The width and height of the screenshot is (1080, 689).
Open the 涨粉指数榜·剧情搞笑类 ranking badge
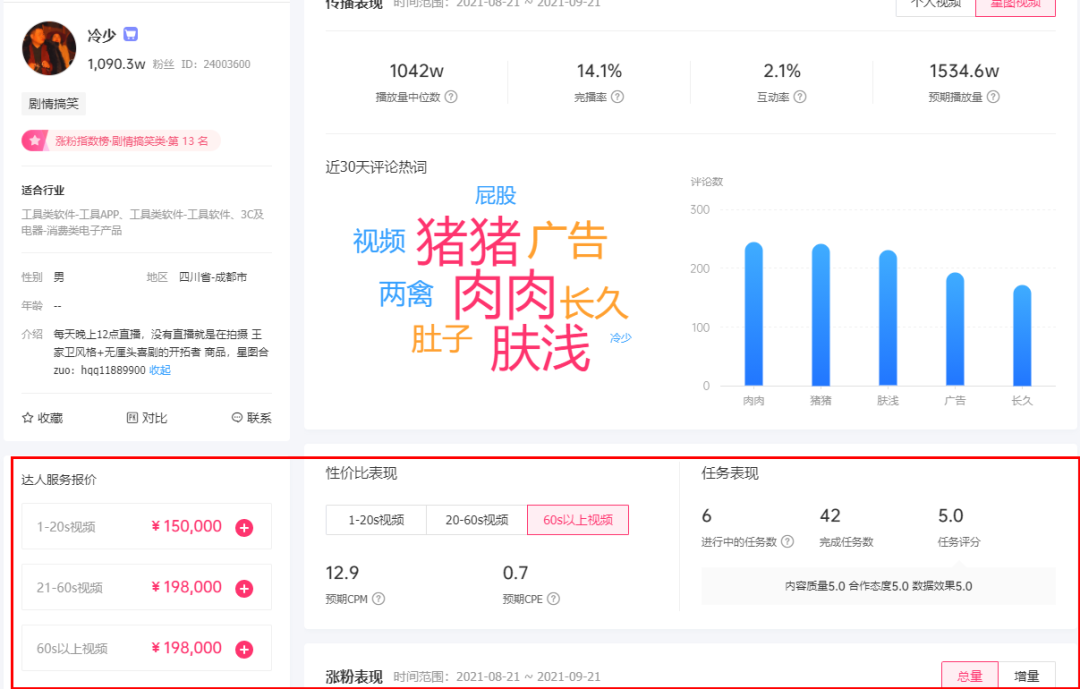[x=121, y=141]
